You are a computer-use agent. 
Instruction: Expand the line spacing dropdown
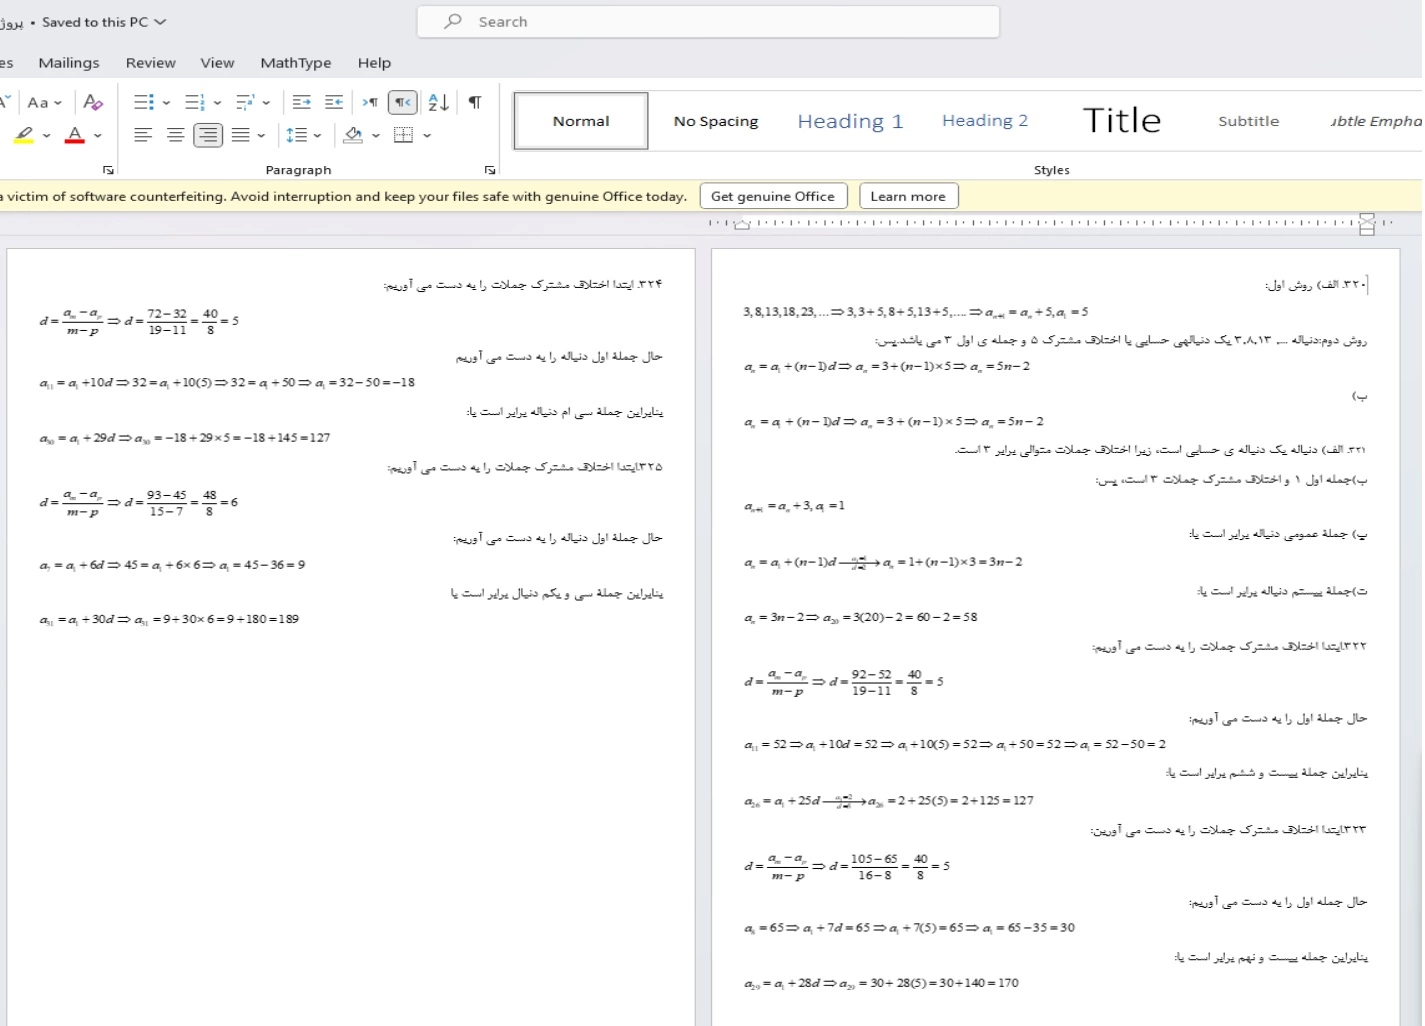tap(317, 135)
